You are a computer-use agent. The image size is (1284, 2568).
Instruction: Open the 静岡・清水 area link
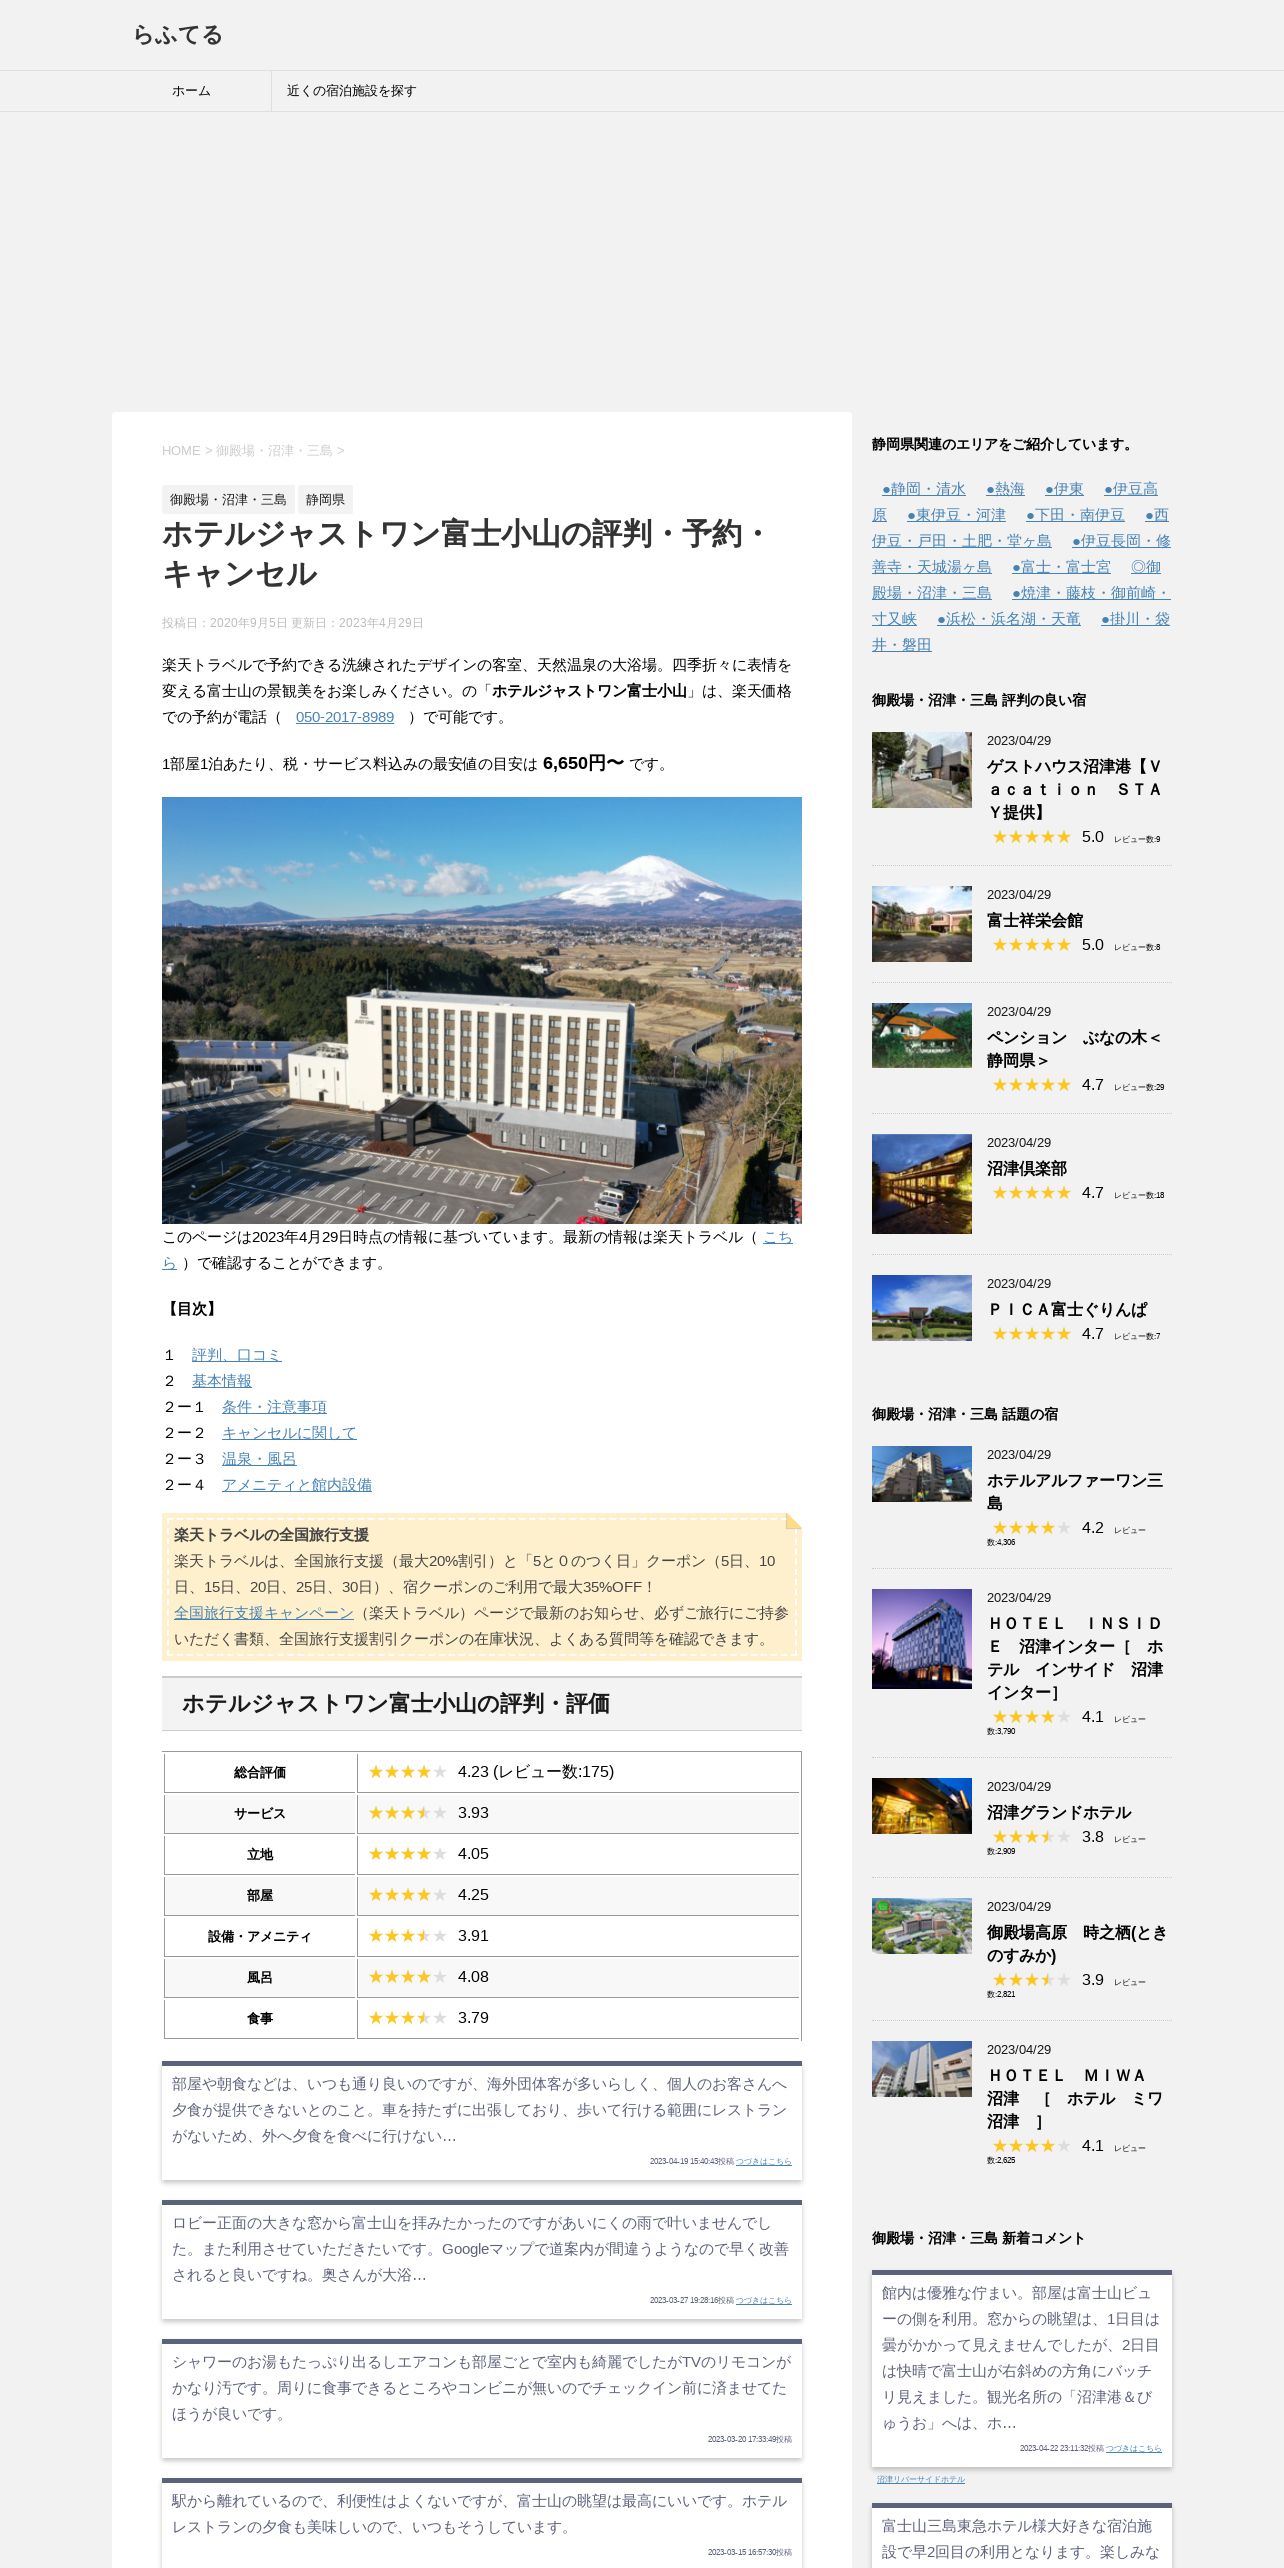tap(924, 489)
